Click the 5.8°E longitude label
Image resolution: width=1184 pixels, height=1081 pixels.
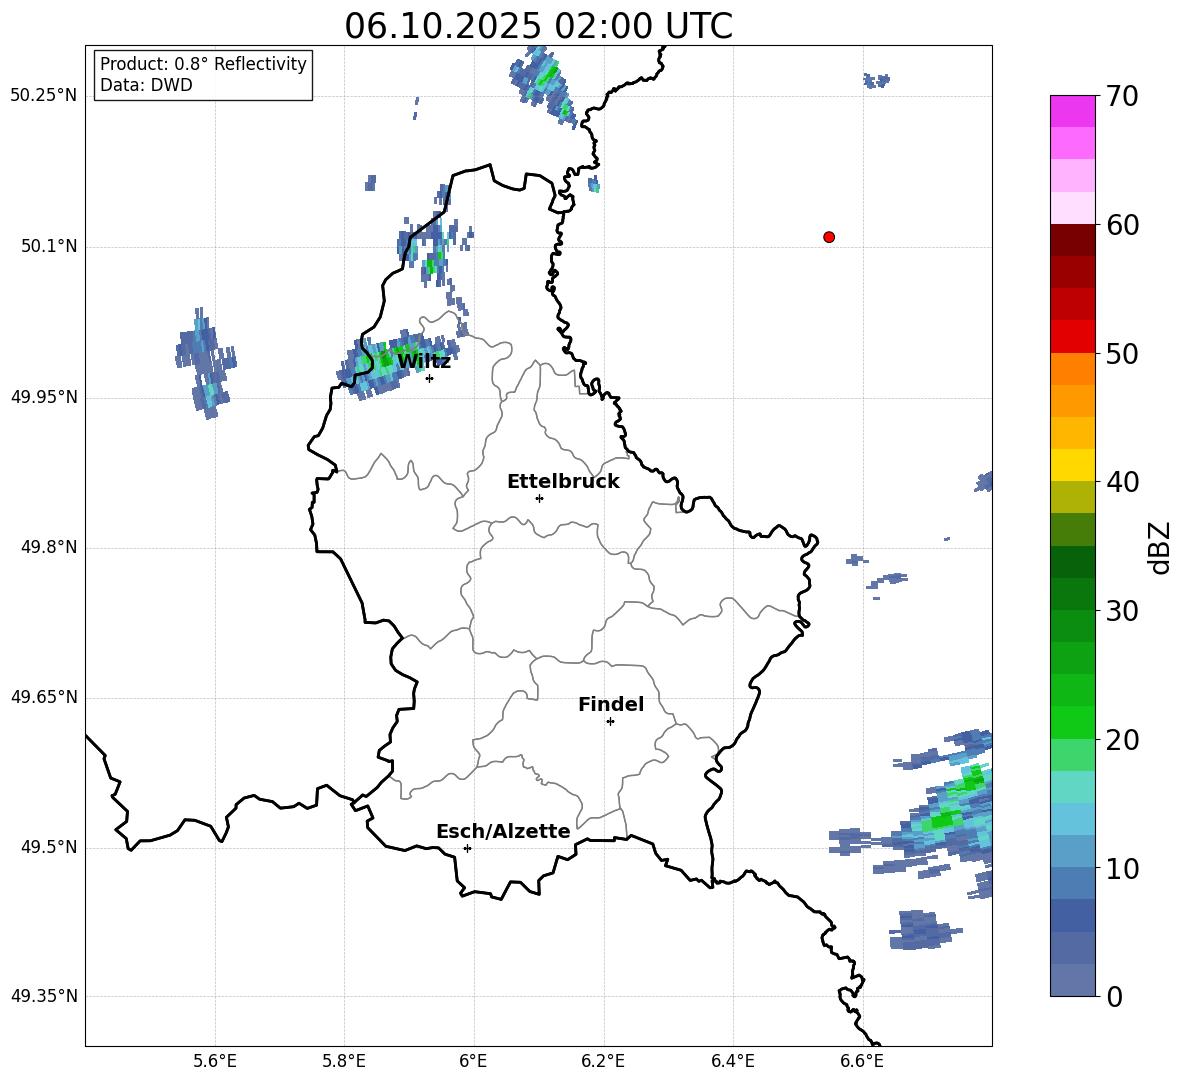tap(344, 1061)
